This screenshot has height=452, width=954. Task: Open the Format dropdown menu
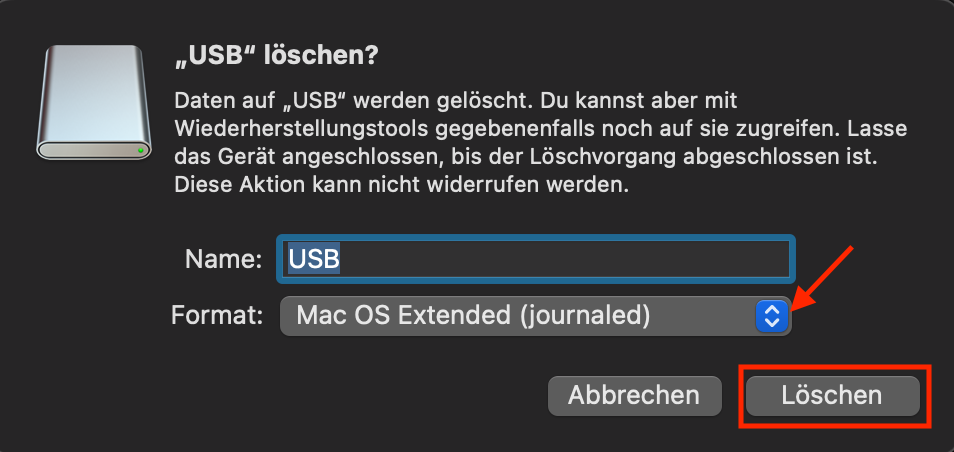(x=535, y=317)
